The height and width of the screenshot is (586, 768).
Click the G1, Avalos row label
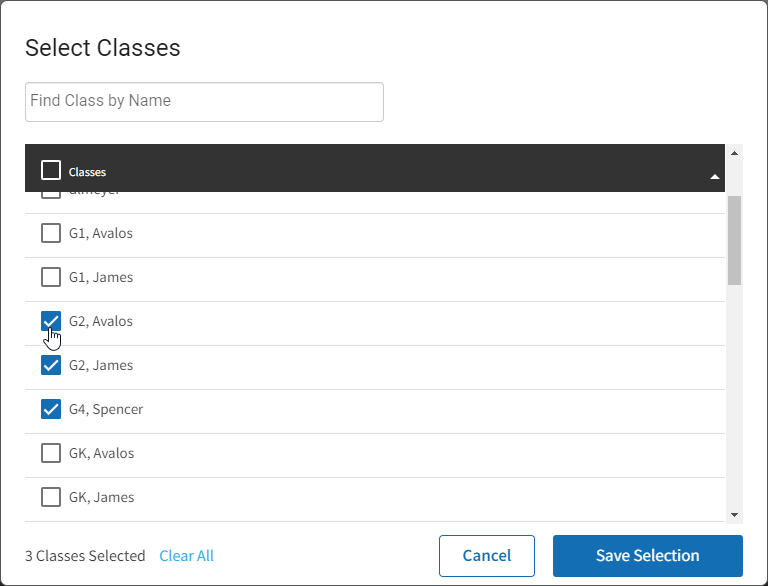(x=101, y=234)
